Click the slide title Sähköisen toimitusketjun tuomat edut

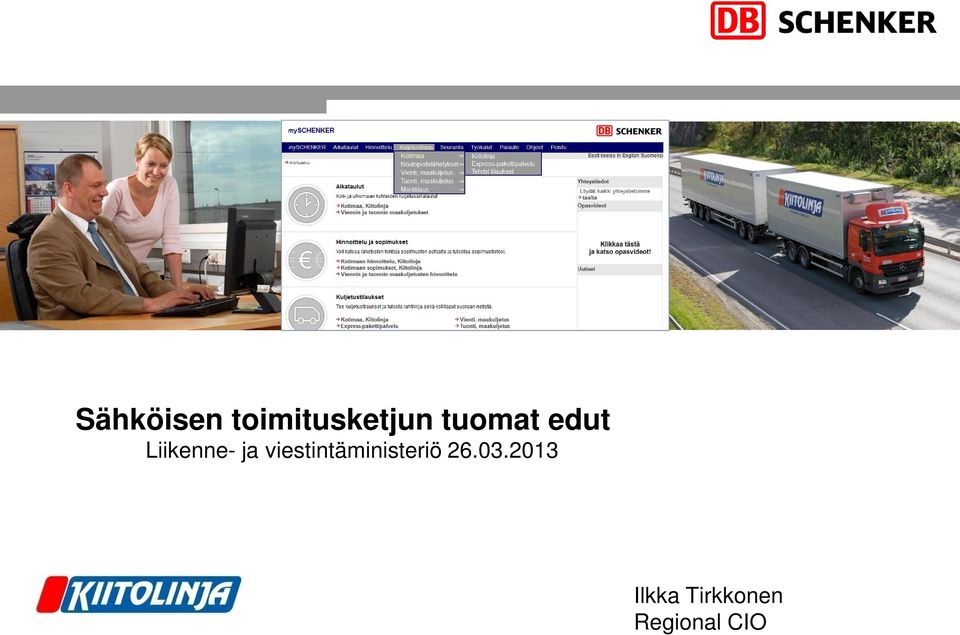(x=343, y=420)
